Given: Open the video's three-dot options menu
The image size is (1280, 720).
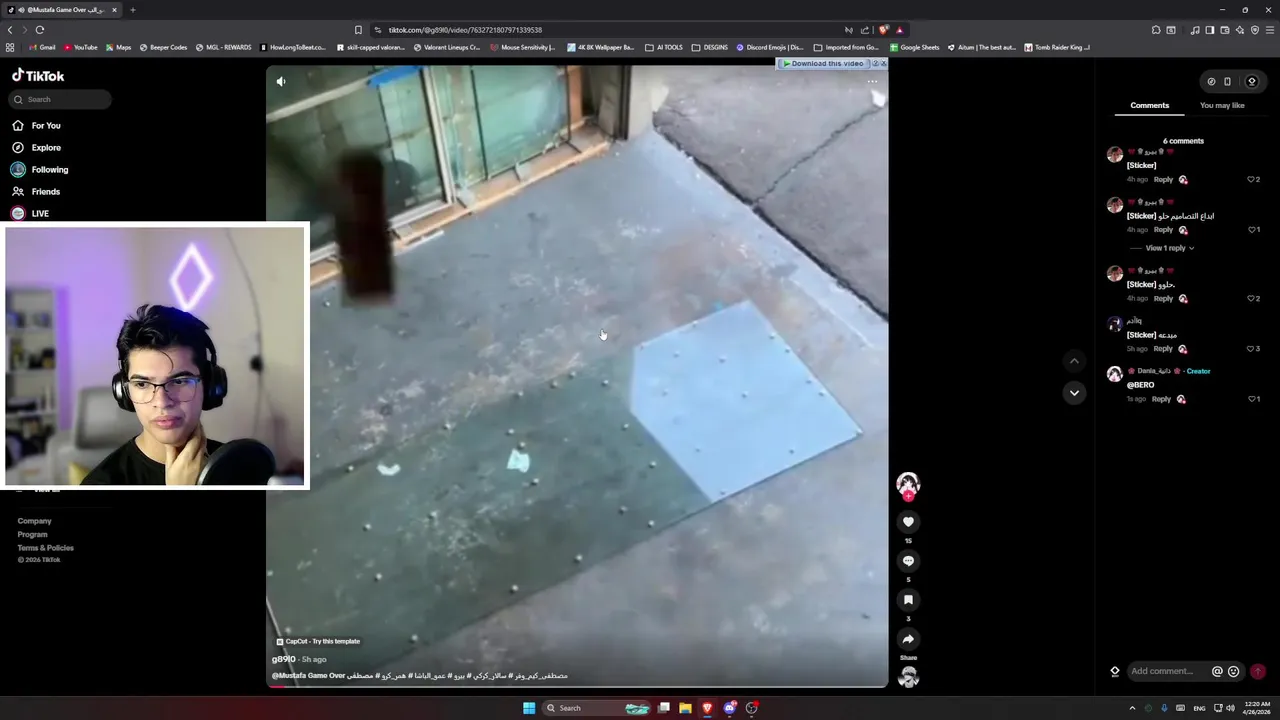Looking at the screenshot, I should pos(872,82).
